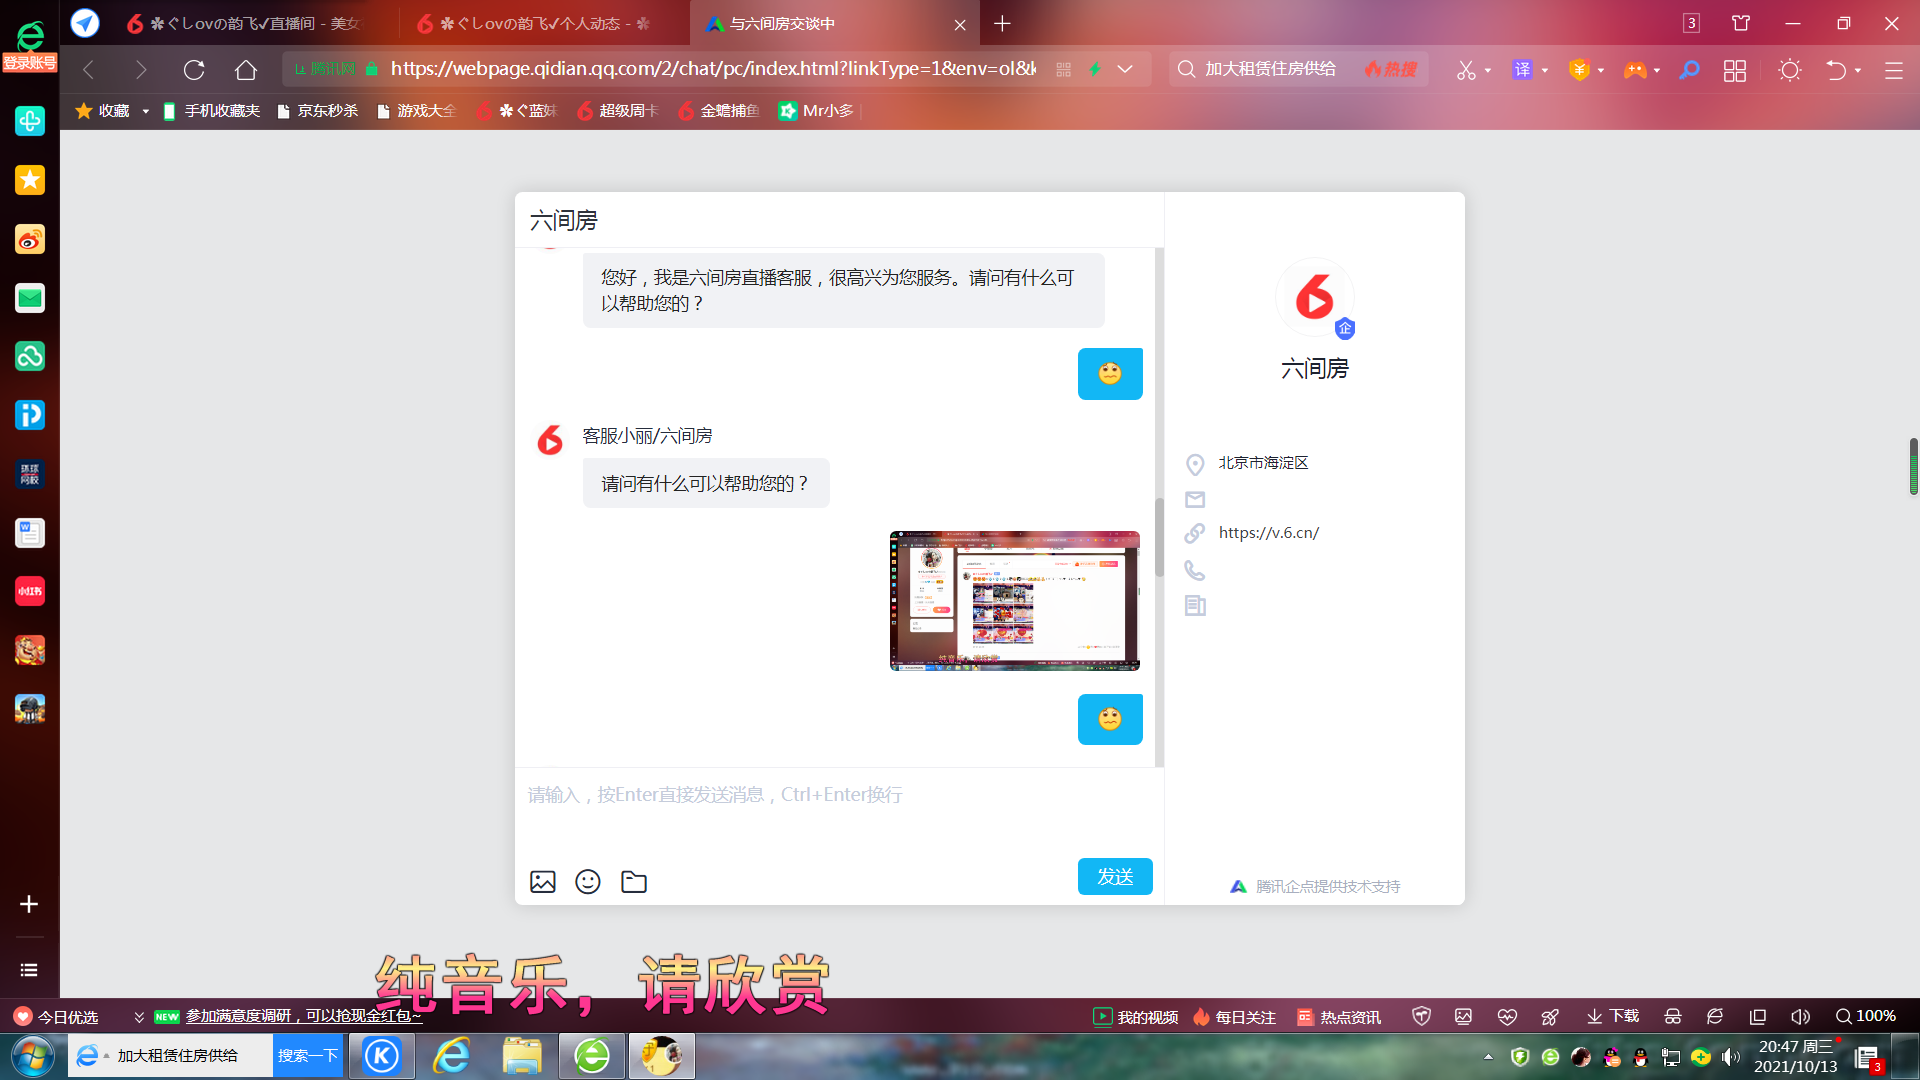
Task: Open the 下载 downloads button
Action: coord(1612,1016)
